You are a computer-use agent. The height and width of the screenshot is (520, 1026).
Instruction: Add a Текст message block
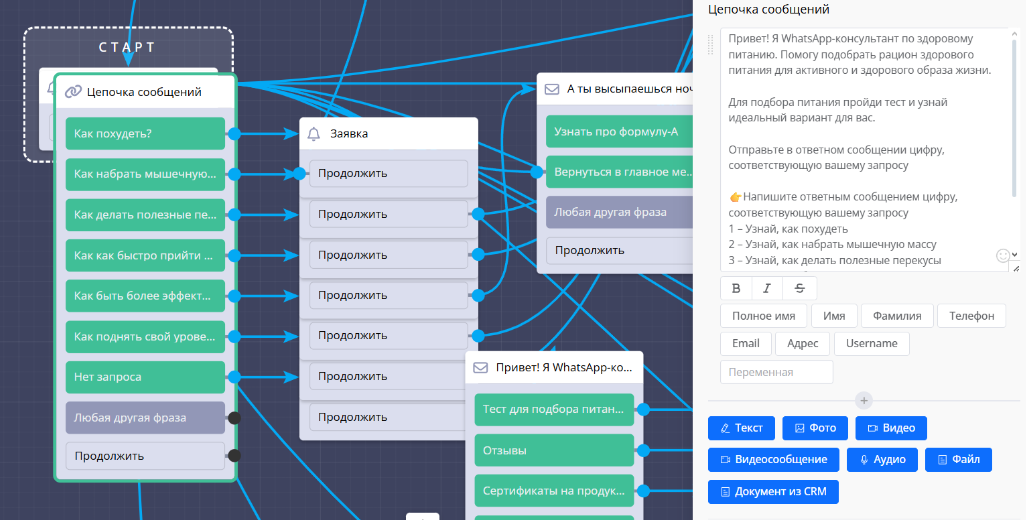741,428
